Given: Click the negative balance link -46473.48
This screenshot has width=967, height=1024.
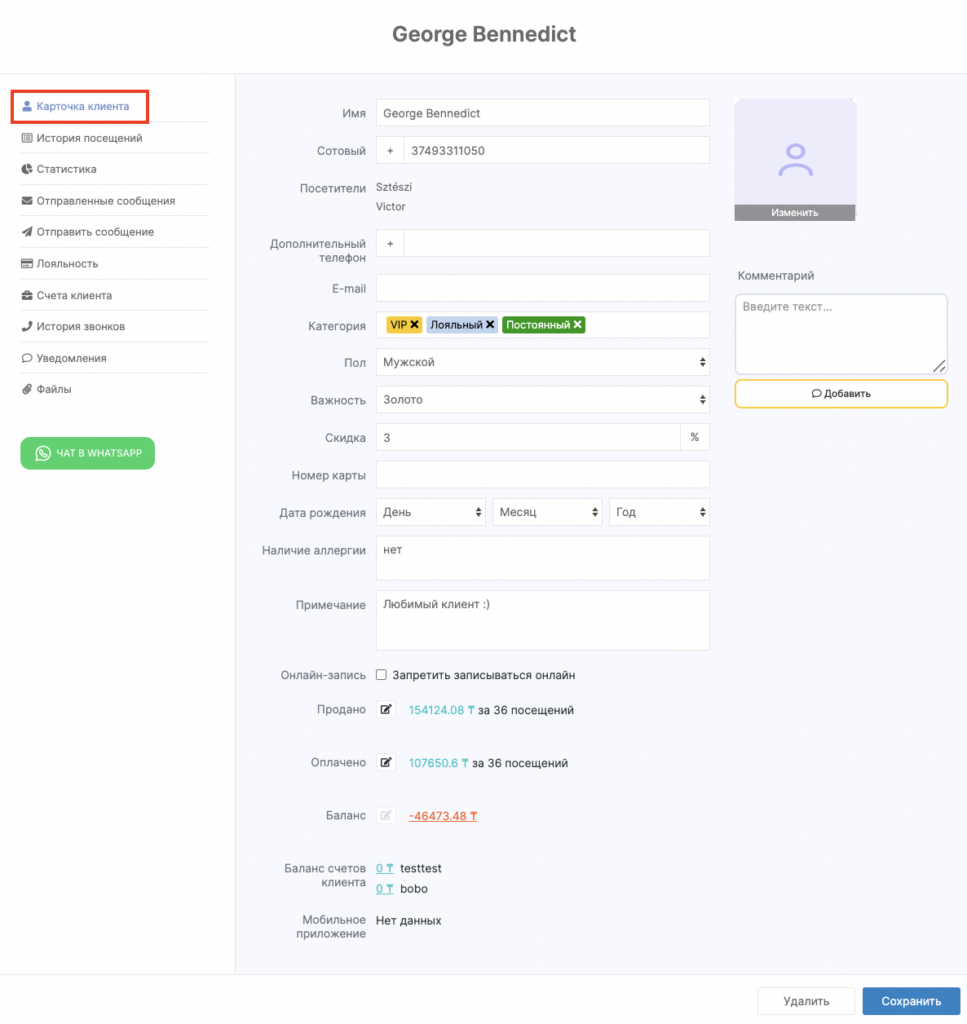Looking at the screenshot, I should point(443,816).
